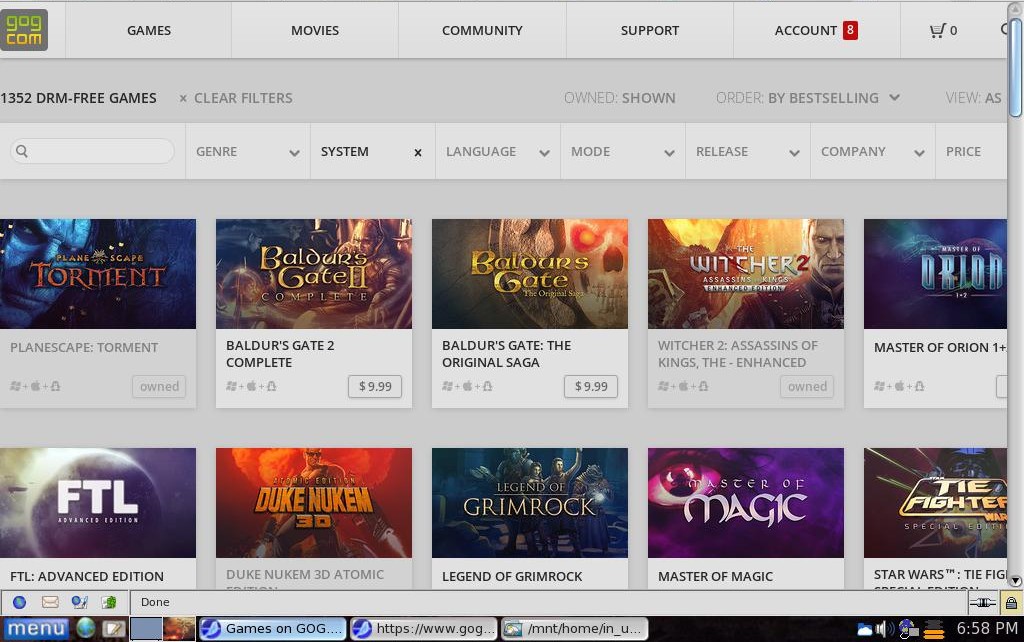This screenshot has height=642, width=1024.
Task: Open the COMMUNITY menu
Action: (x=482, y=30)
